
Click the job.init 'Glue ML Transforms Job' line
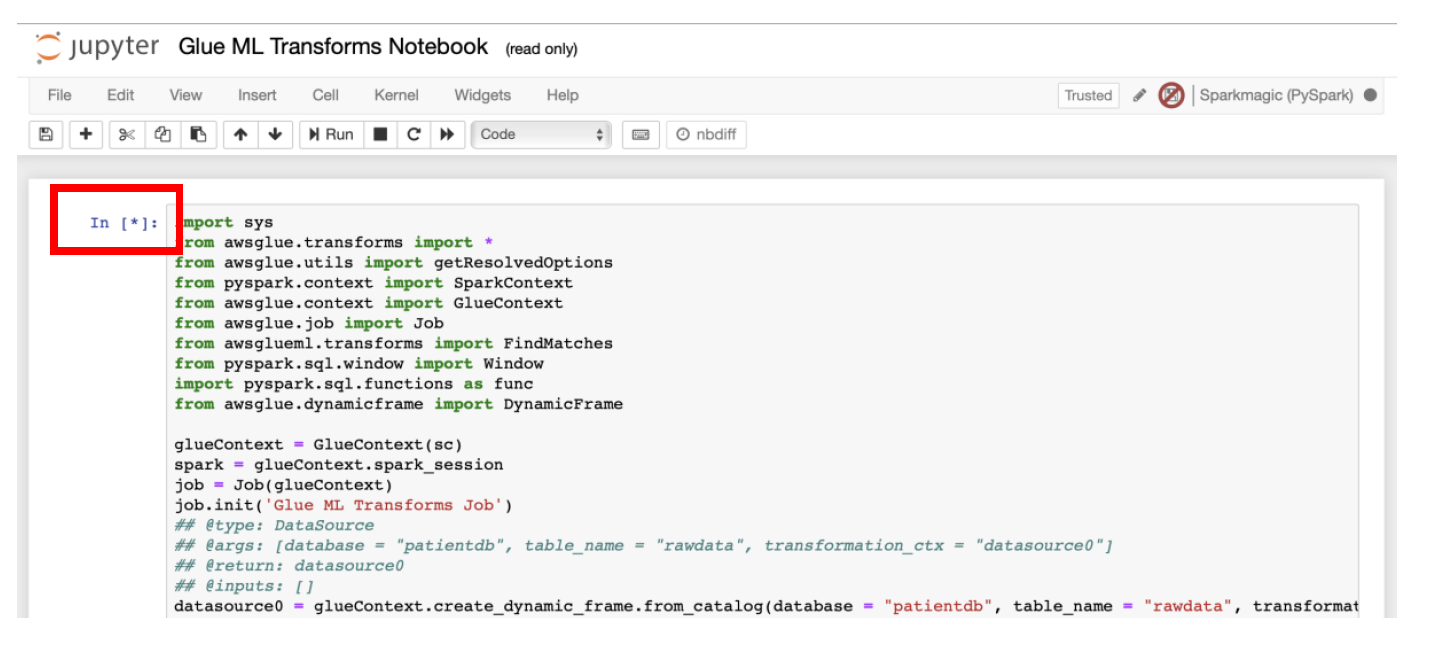click(x=343, y=505)
